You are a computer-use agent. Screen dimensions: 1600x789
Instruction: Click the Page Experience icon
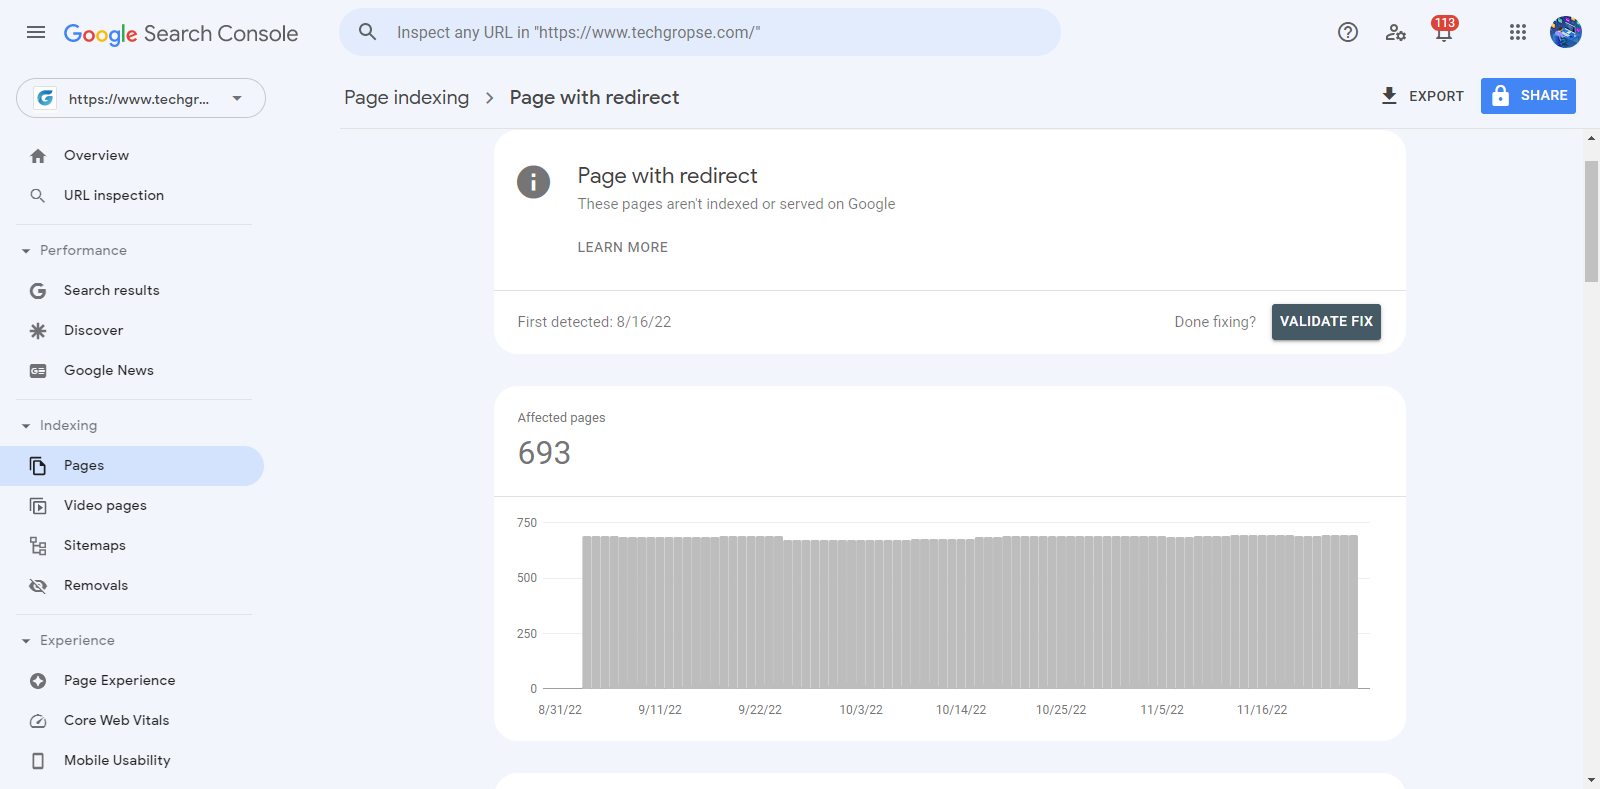click(38, 681)
